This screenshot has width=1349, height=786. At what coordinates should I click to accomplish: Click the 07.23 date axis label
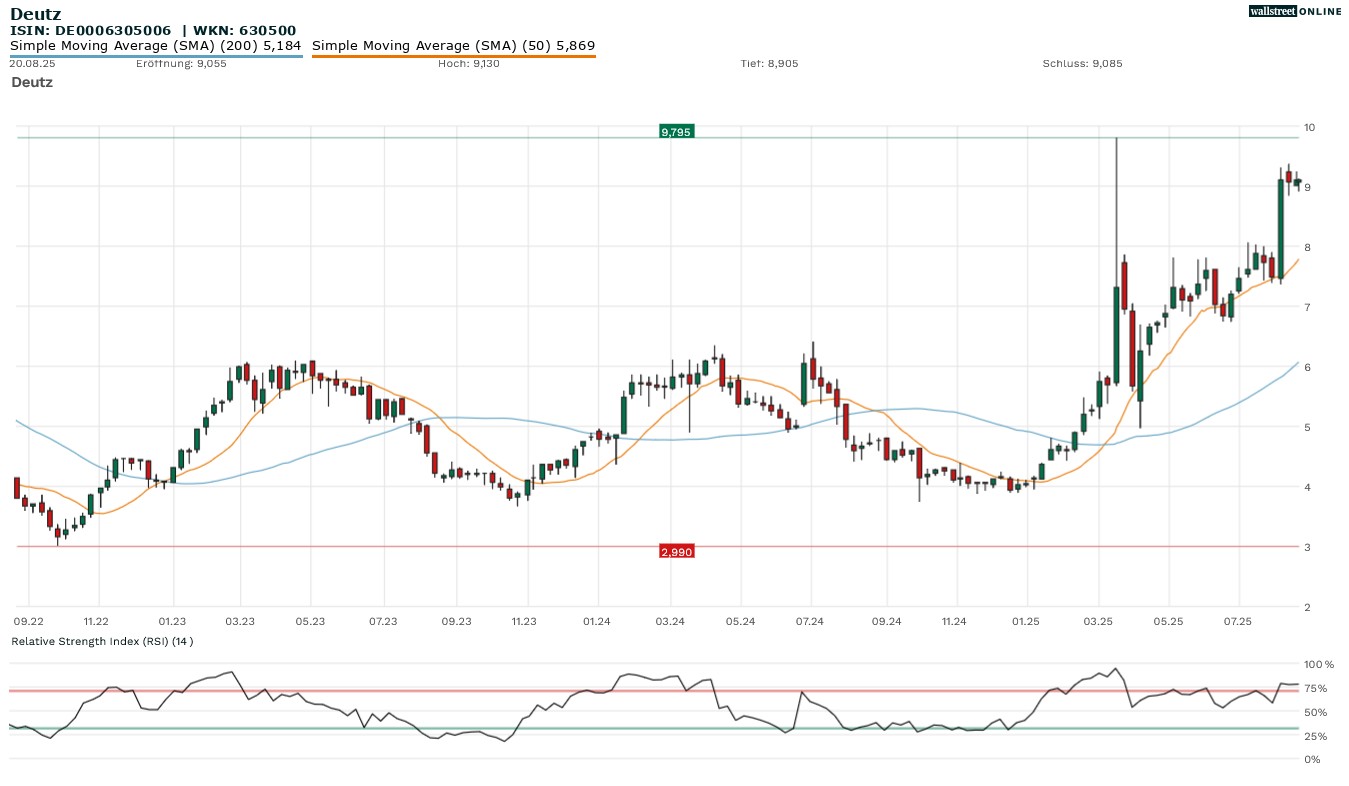pos(383,622)
